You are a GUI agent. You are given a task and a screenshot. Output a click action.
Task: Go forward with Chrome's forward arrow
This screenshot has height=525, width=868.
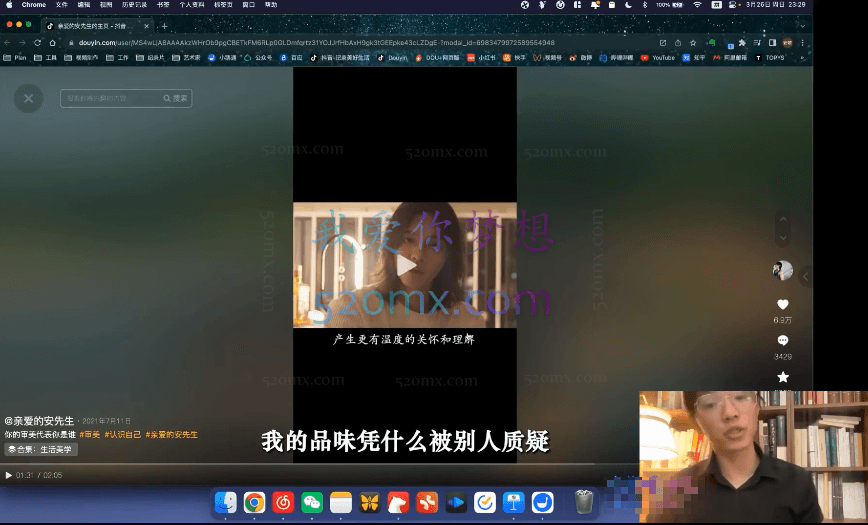pyautogui.click(x=22, y=43)
